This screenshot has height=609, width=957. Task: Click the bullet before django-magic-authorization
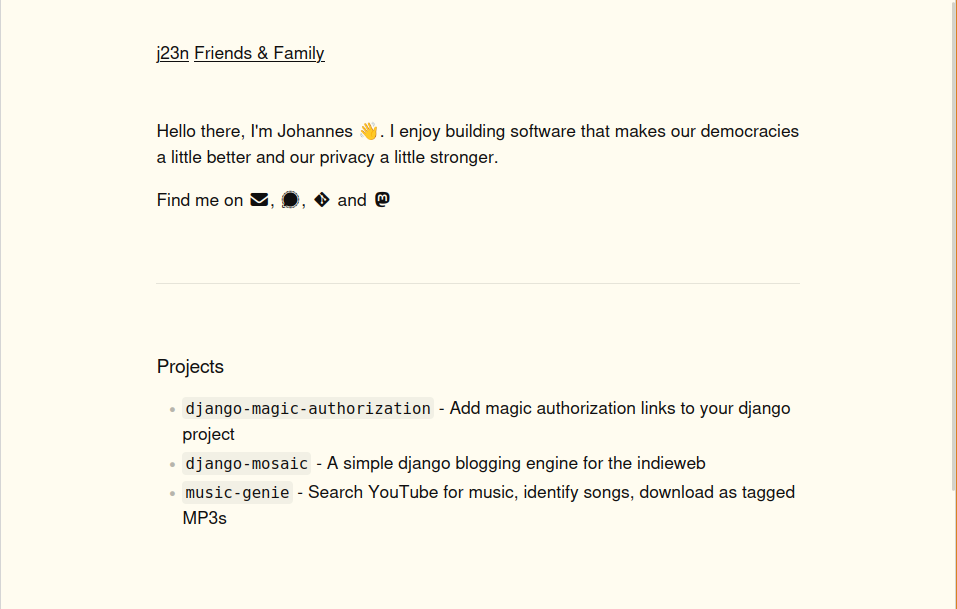click(x=172, y=409)
